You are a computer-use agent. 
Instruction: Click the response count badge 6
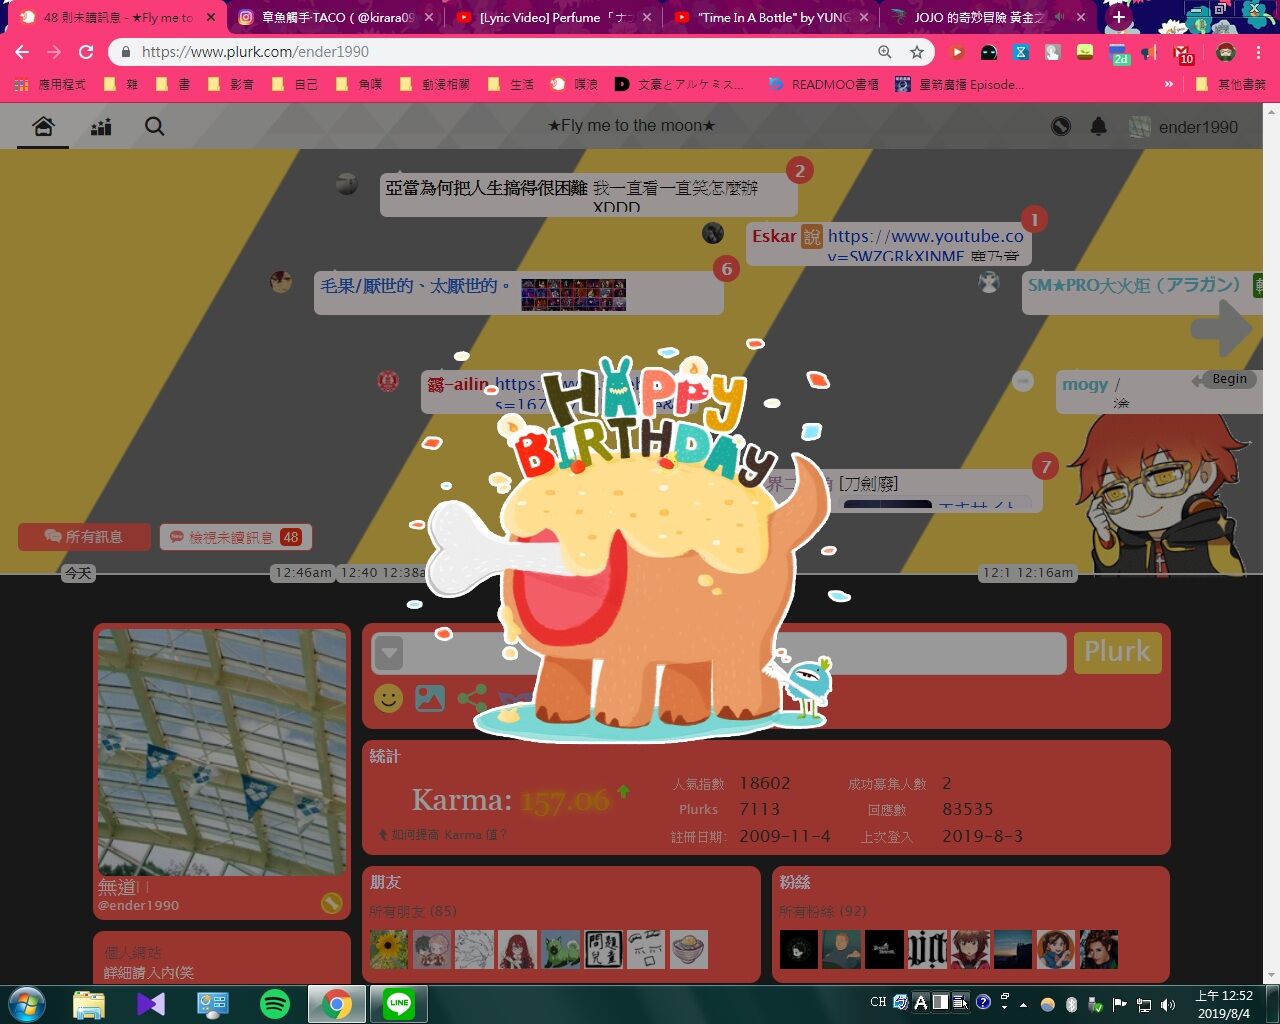726,268
